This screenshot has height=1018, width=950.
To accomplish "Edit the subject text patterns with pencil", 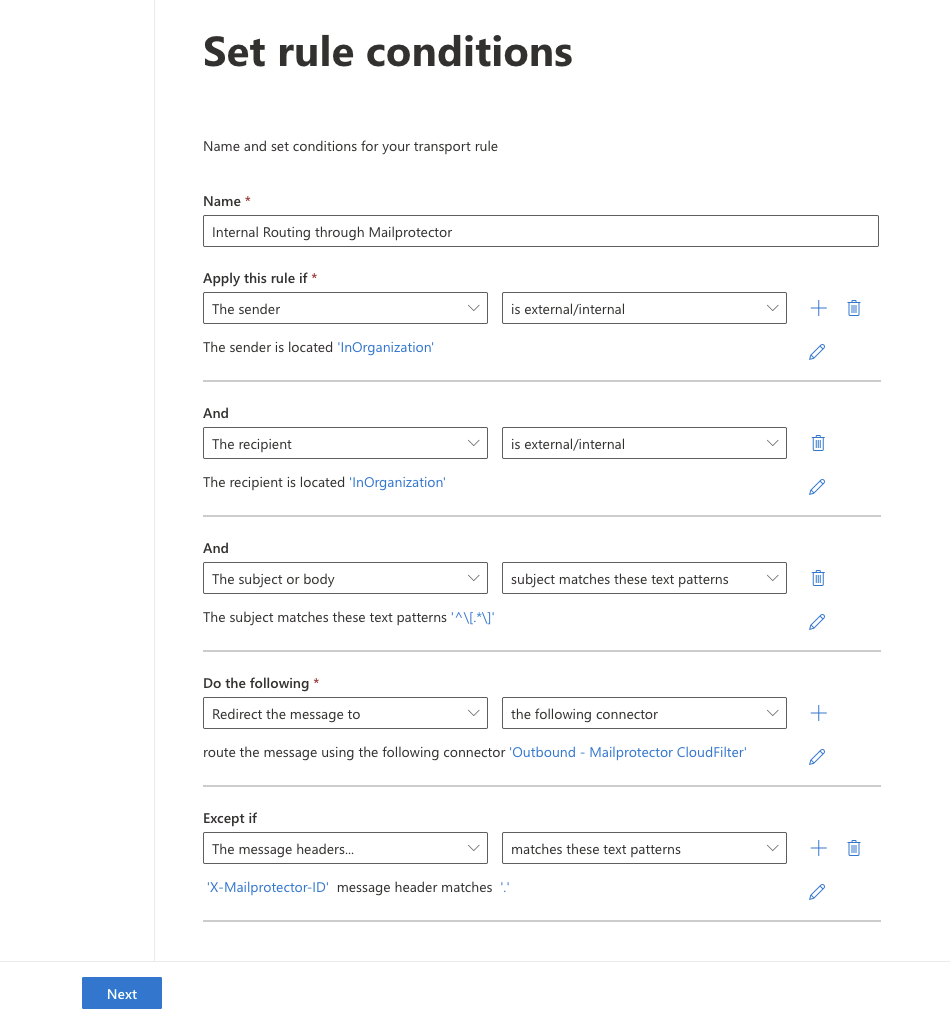I will pos(817,622).
